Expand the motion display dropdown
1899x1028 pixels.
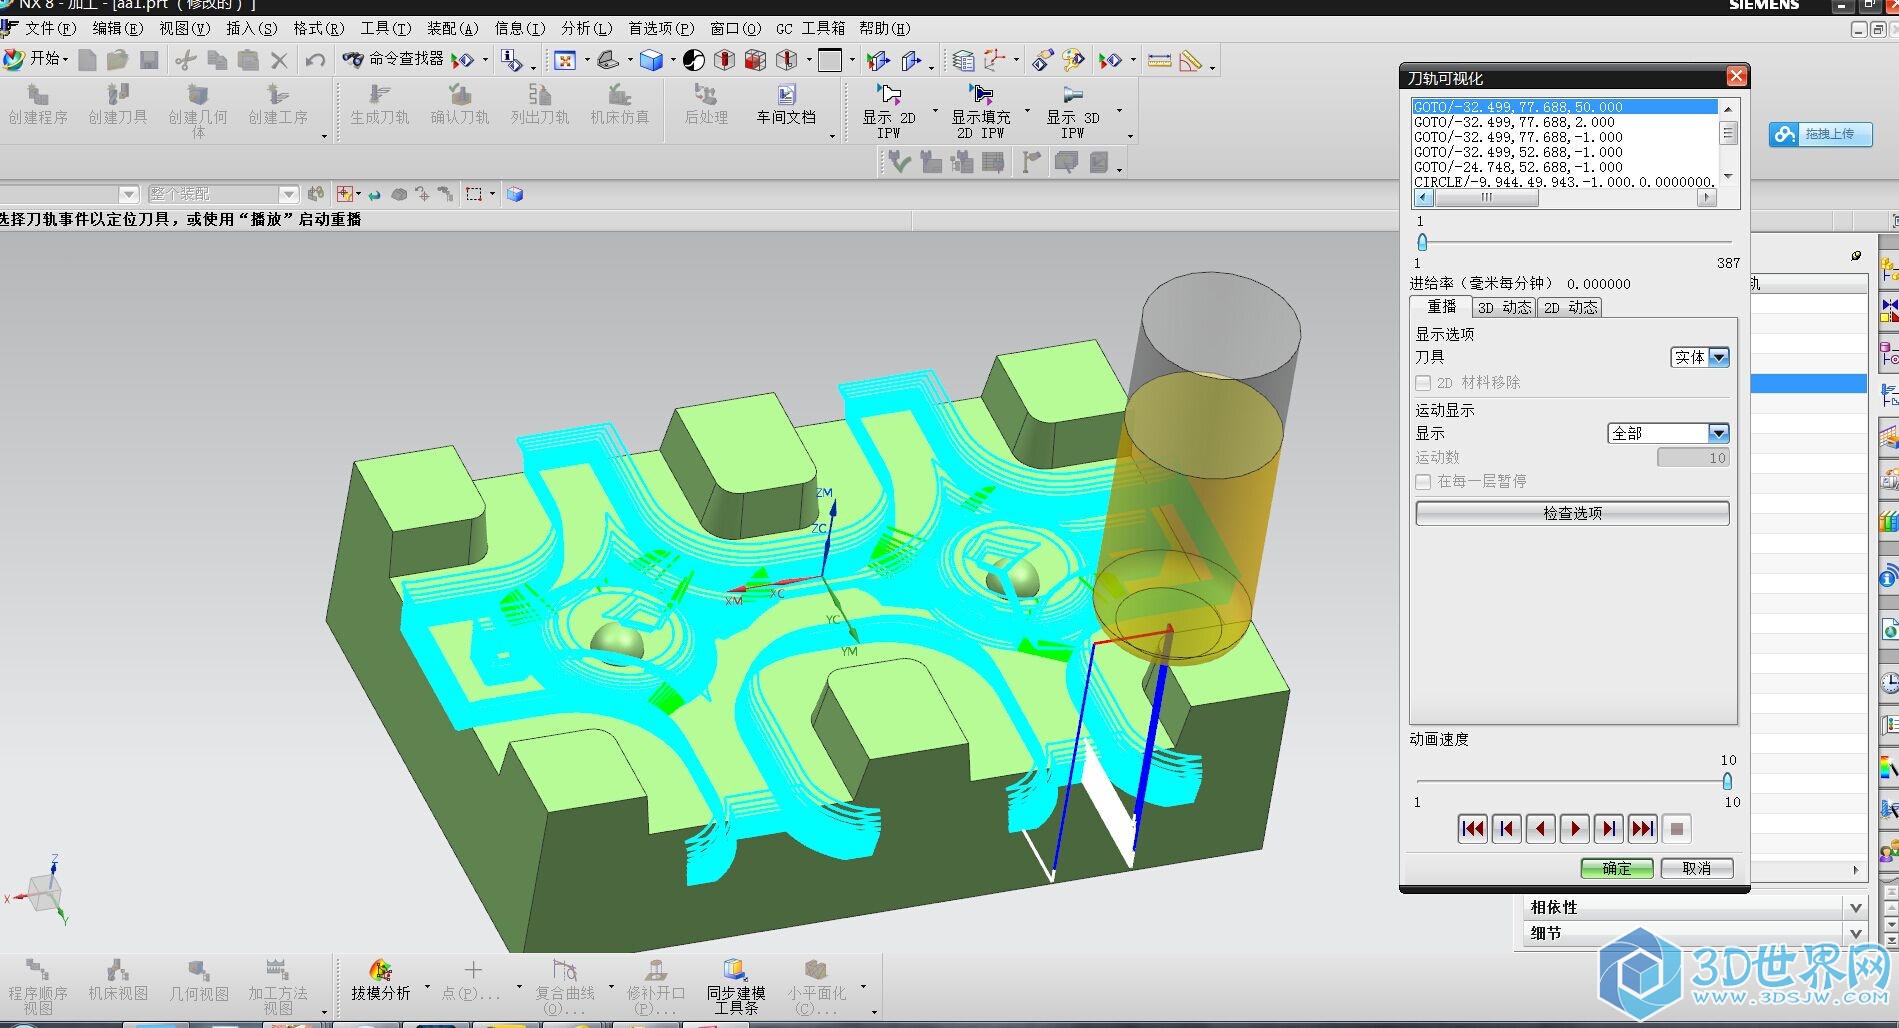click(x=1718, y=433)
